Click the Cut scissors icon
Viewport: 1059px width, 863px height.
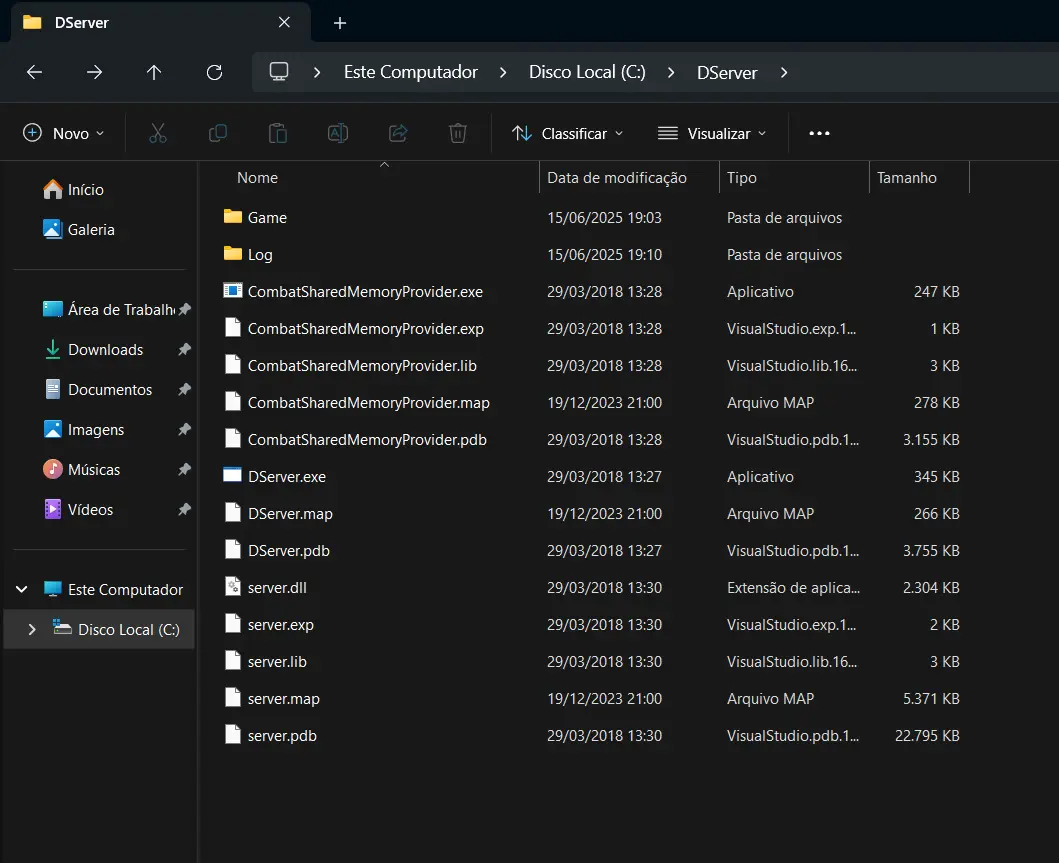[157, 133]
